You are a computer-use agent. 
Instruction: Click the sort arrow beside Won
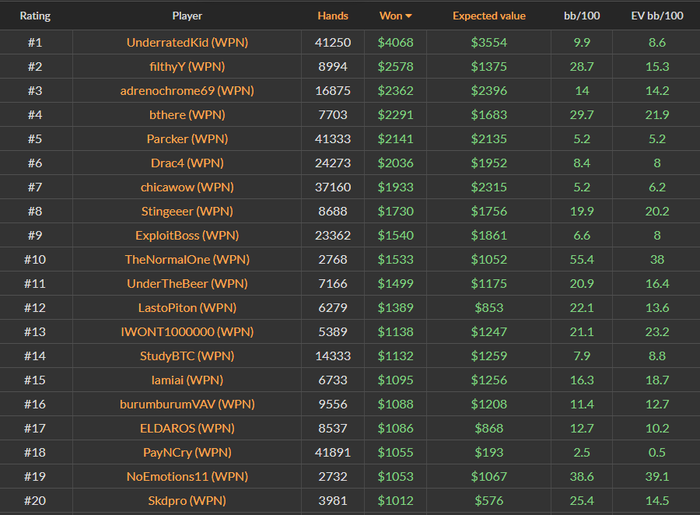(x=408, y=16)
